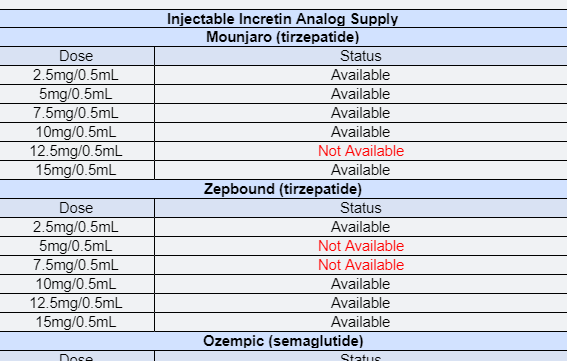Click Available status for Mounjaro 10mg/0.5mL
567x361 pixels.
(x=361, y=132)
